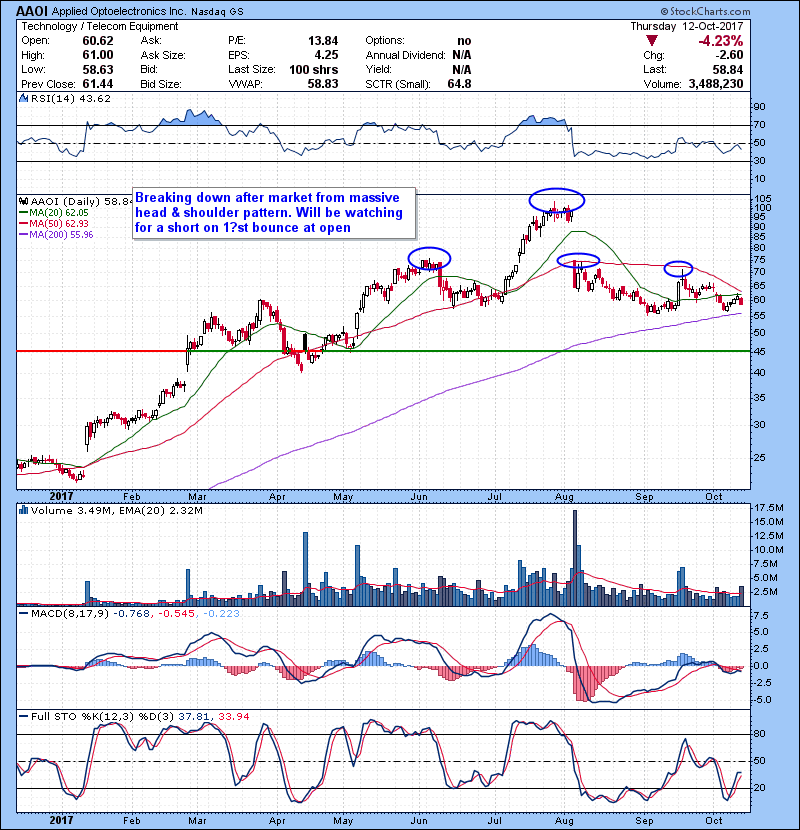Click the MACD axis label 7.5
The image size is (800, 830).
761,616
